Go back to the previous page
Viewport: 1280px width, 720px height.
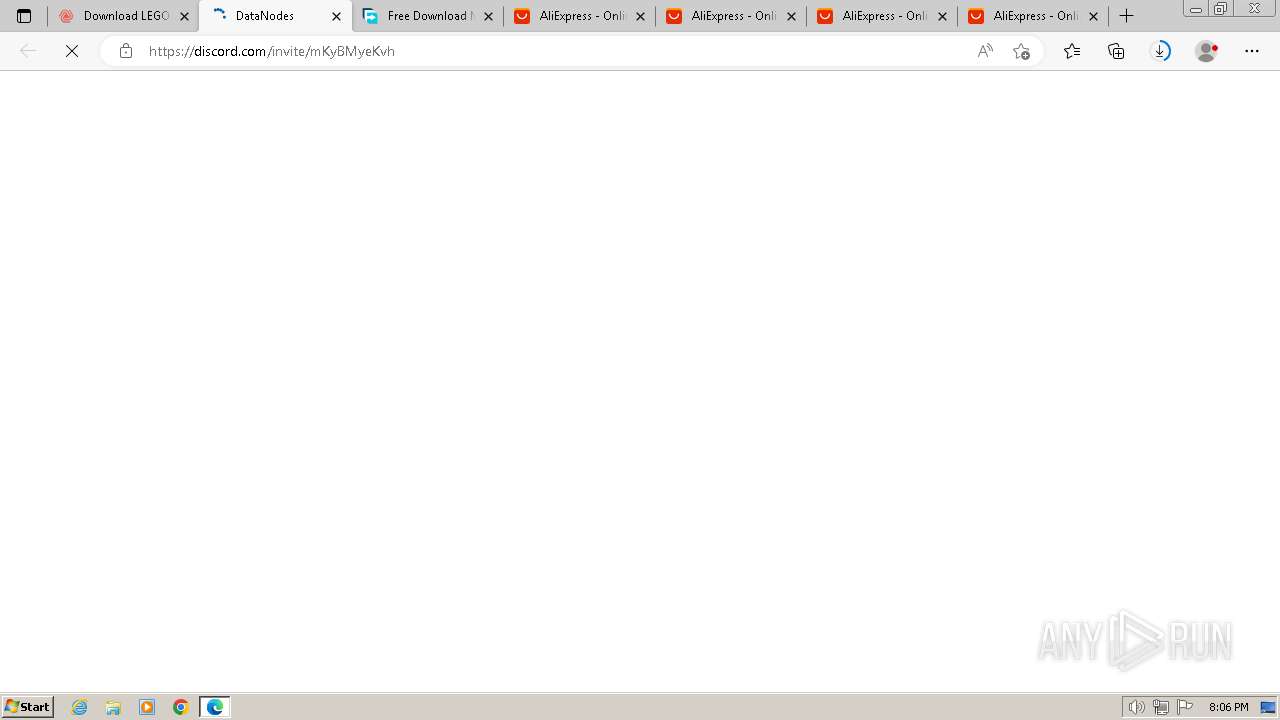(x=28, y=51)
